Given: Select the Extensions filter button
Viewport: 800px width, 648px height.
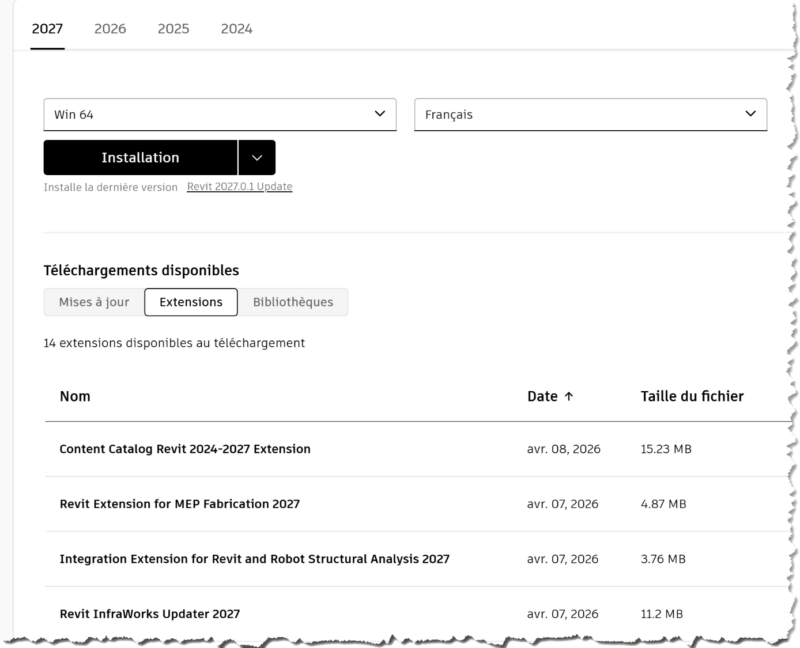Looking at the screenshot, I should [191, 302].
